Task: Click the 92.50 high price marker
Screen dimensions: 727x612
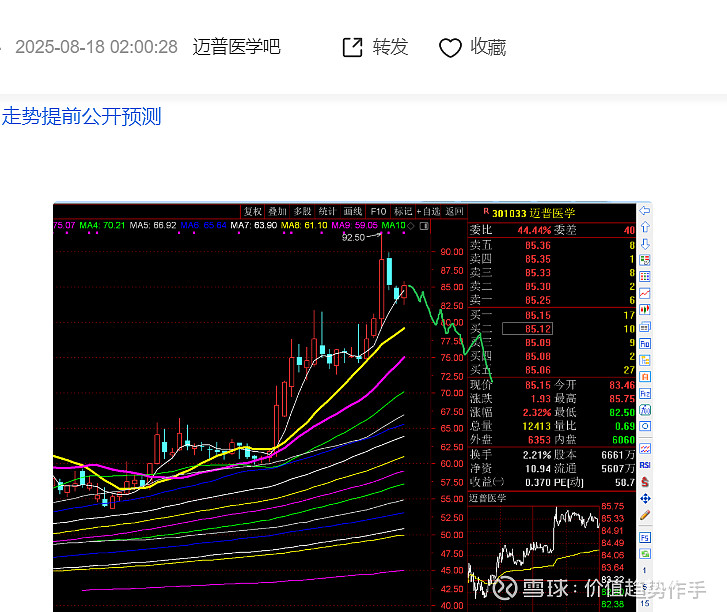Action: click(x=353, y=237)
